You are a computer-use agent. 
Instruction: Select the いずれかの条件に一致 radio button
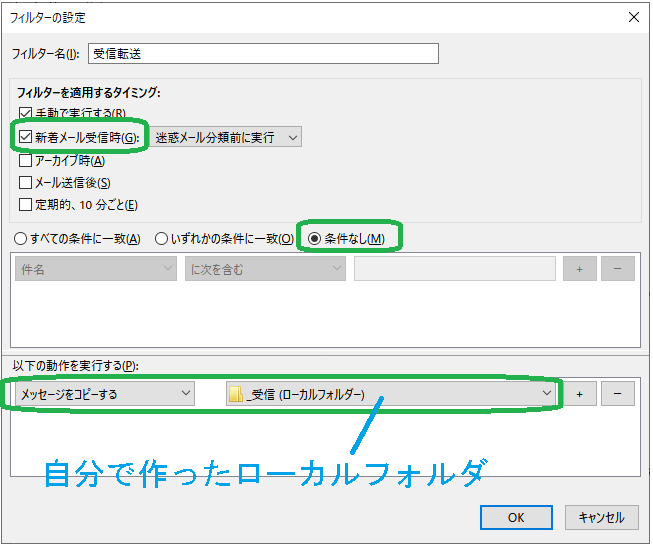(161, 239)
